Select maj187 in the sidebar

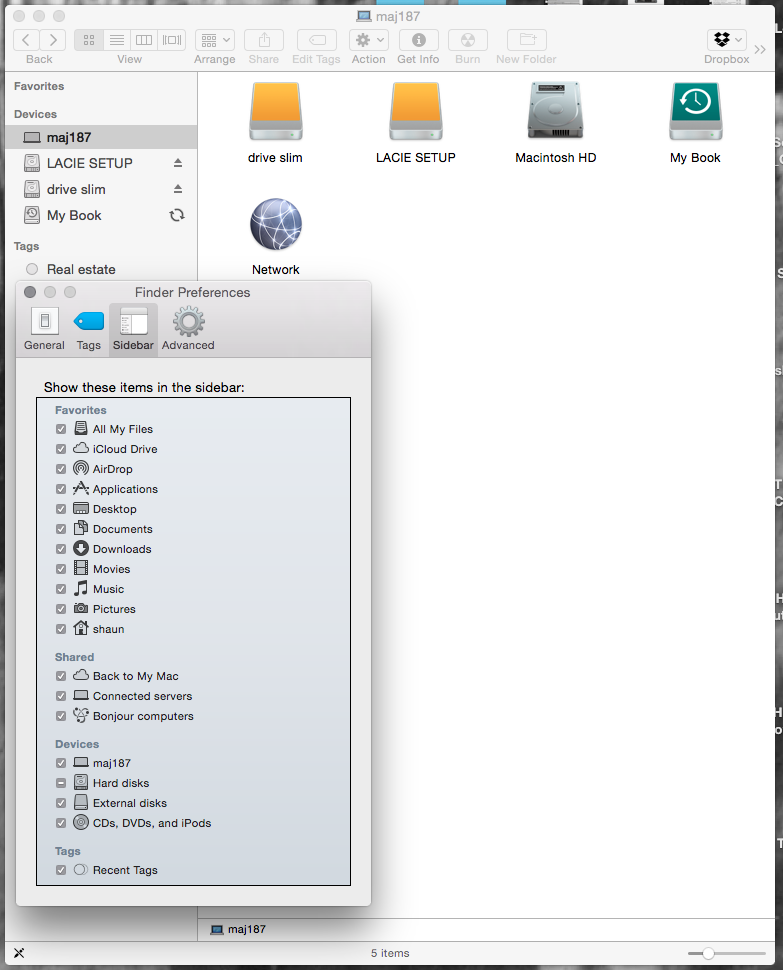coord(101,137)
